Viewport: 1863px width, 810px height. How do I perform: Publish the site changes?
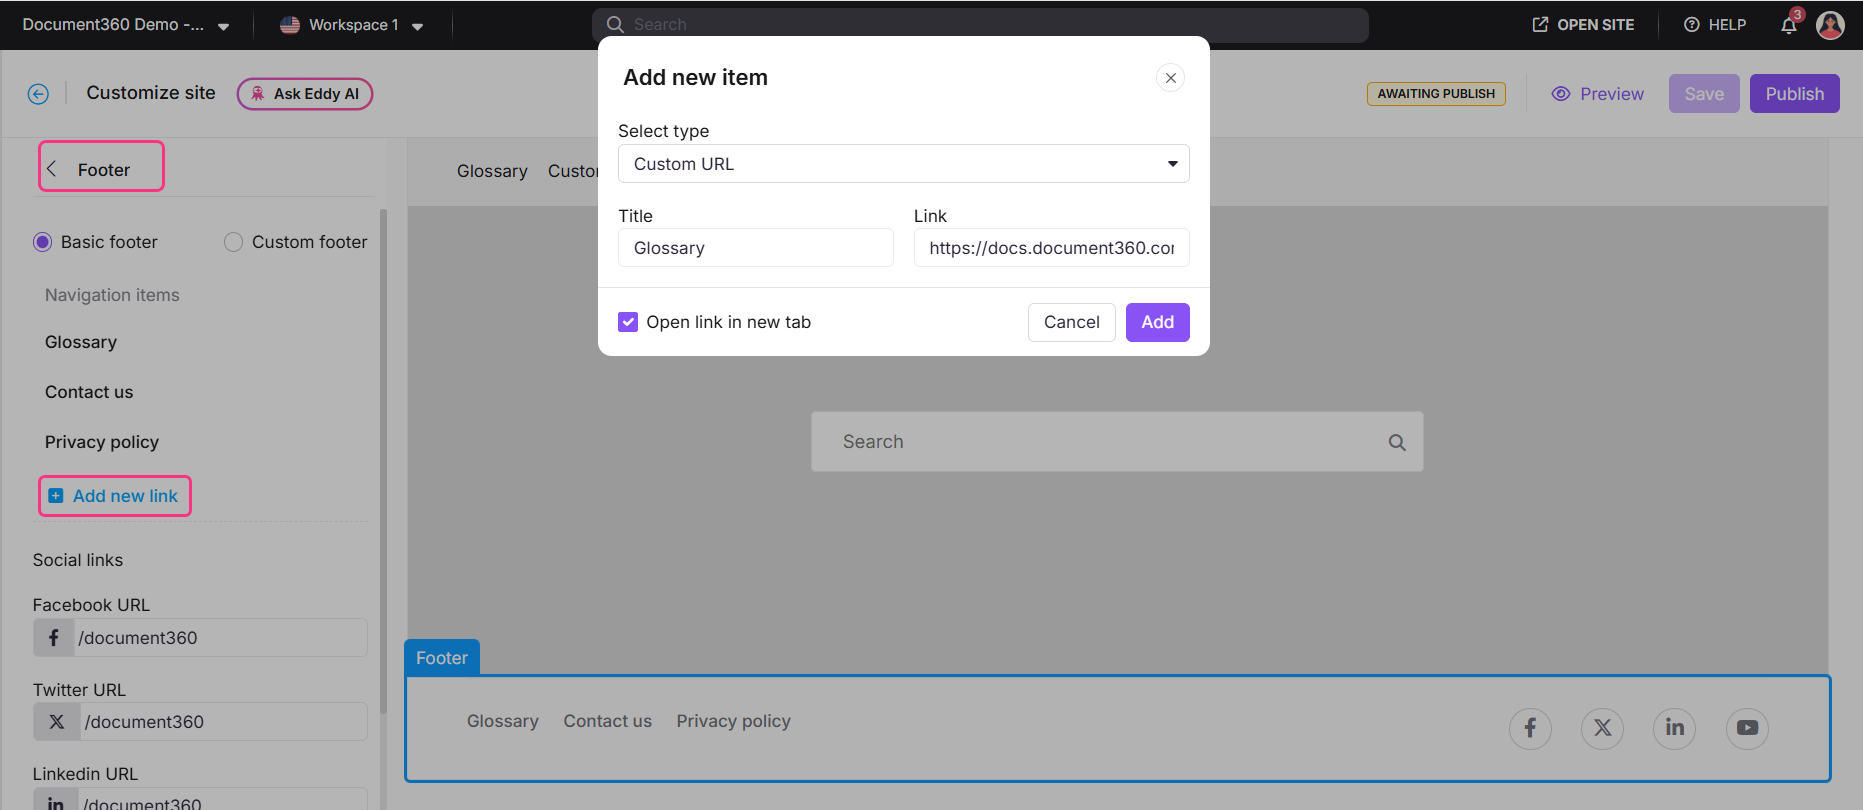pos(1794,94)
